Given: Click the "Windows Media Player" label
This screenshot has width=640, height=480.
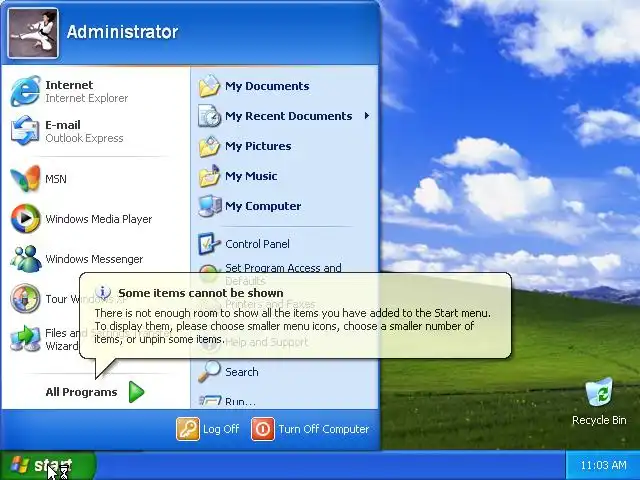Looking at the screenshot, I should tap(98, 219).
